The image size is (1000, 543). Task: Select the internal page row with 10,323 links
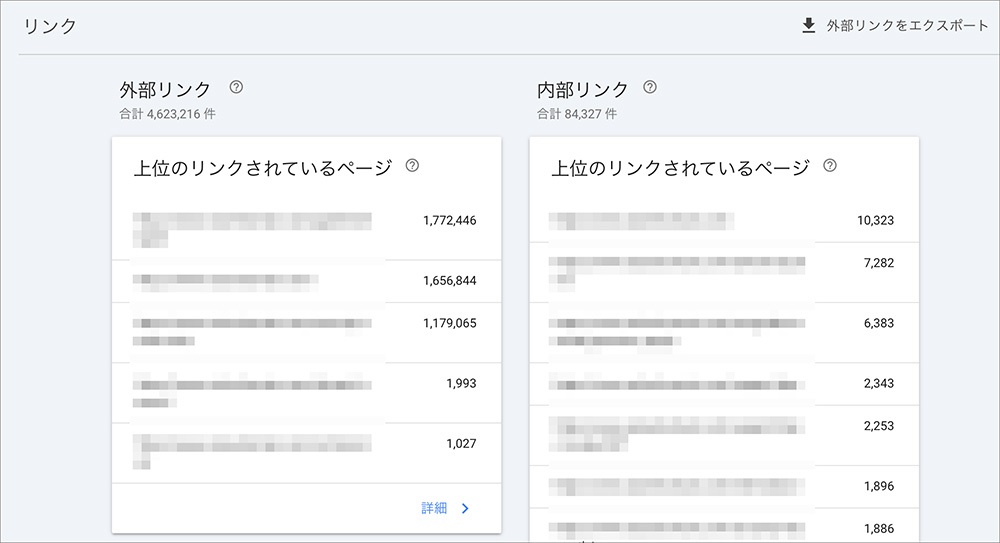(723, 220)
